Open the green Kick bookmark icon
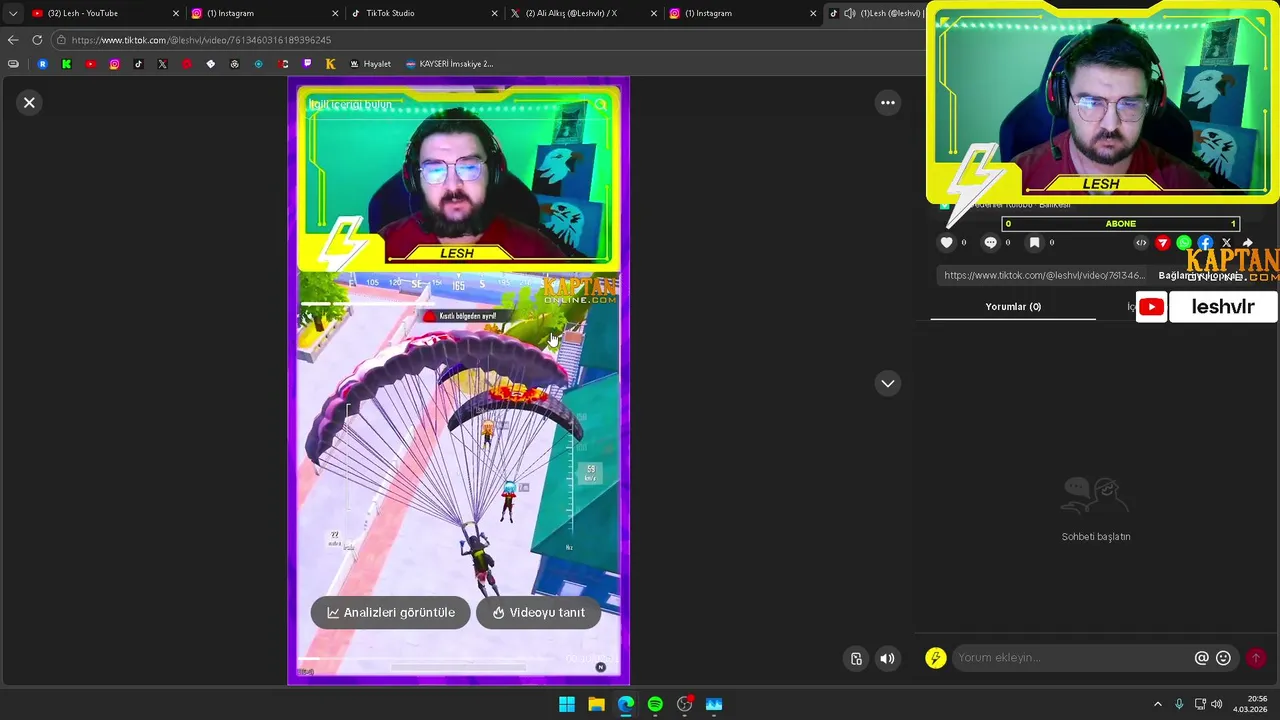1280x720 pixels. pyautogui.click(x=66, y=64)
